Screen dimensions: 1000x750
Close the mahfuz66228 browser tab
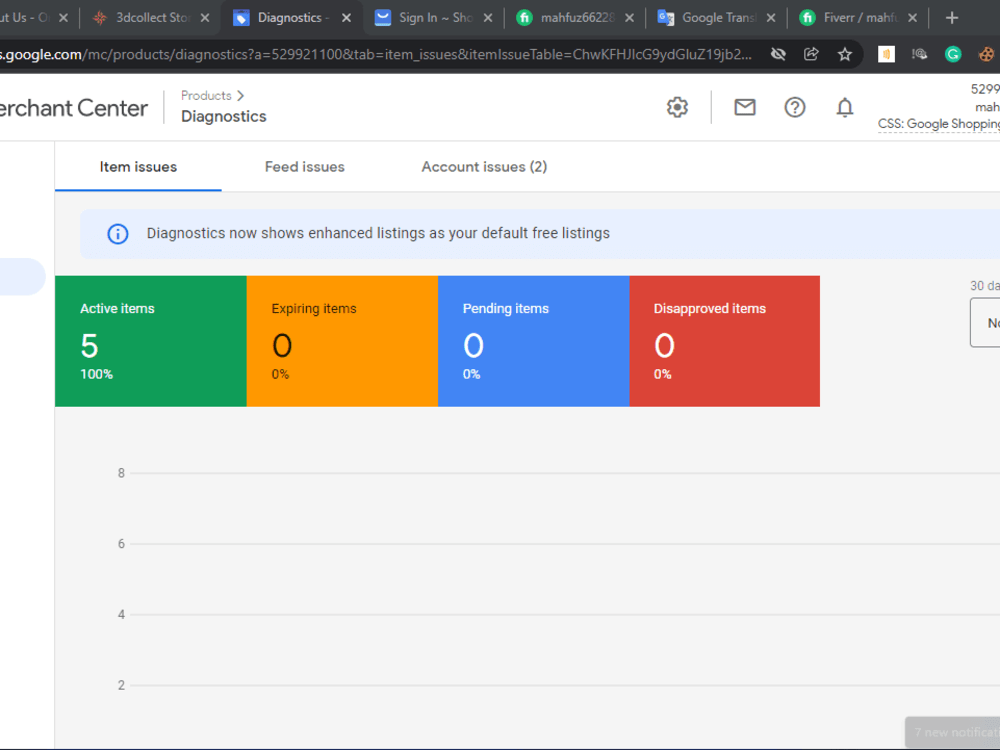tap(629, 18)
